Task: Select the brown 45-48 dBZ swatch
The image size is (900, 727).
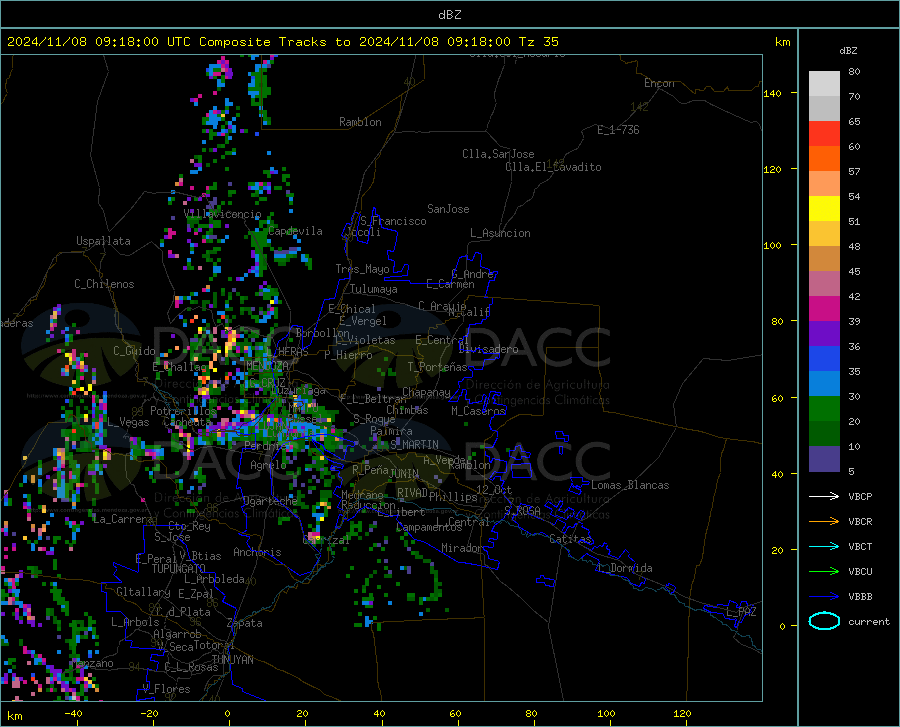Action: coord(824,259)
